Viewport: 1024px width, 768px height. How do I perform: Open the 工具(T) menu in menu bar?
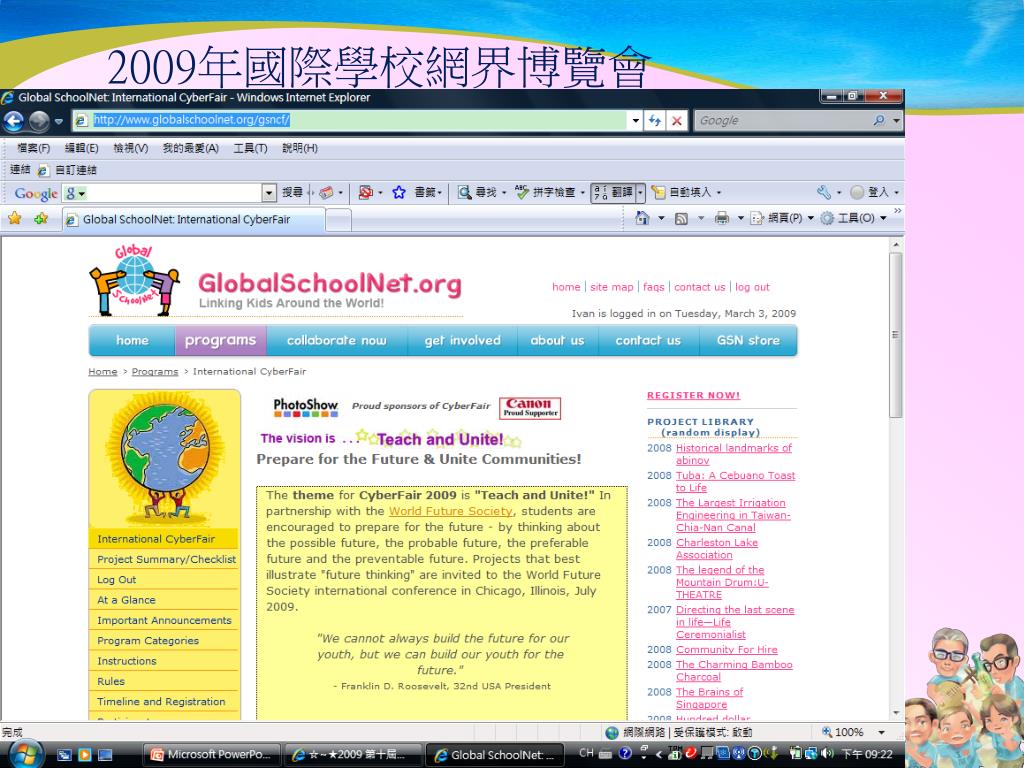(251, 148)
